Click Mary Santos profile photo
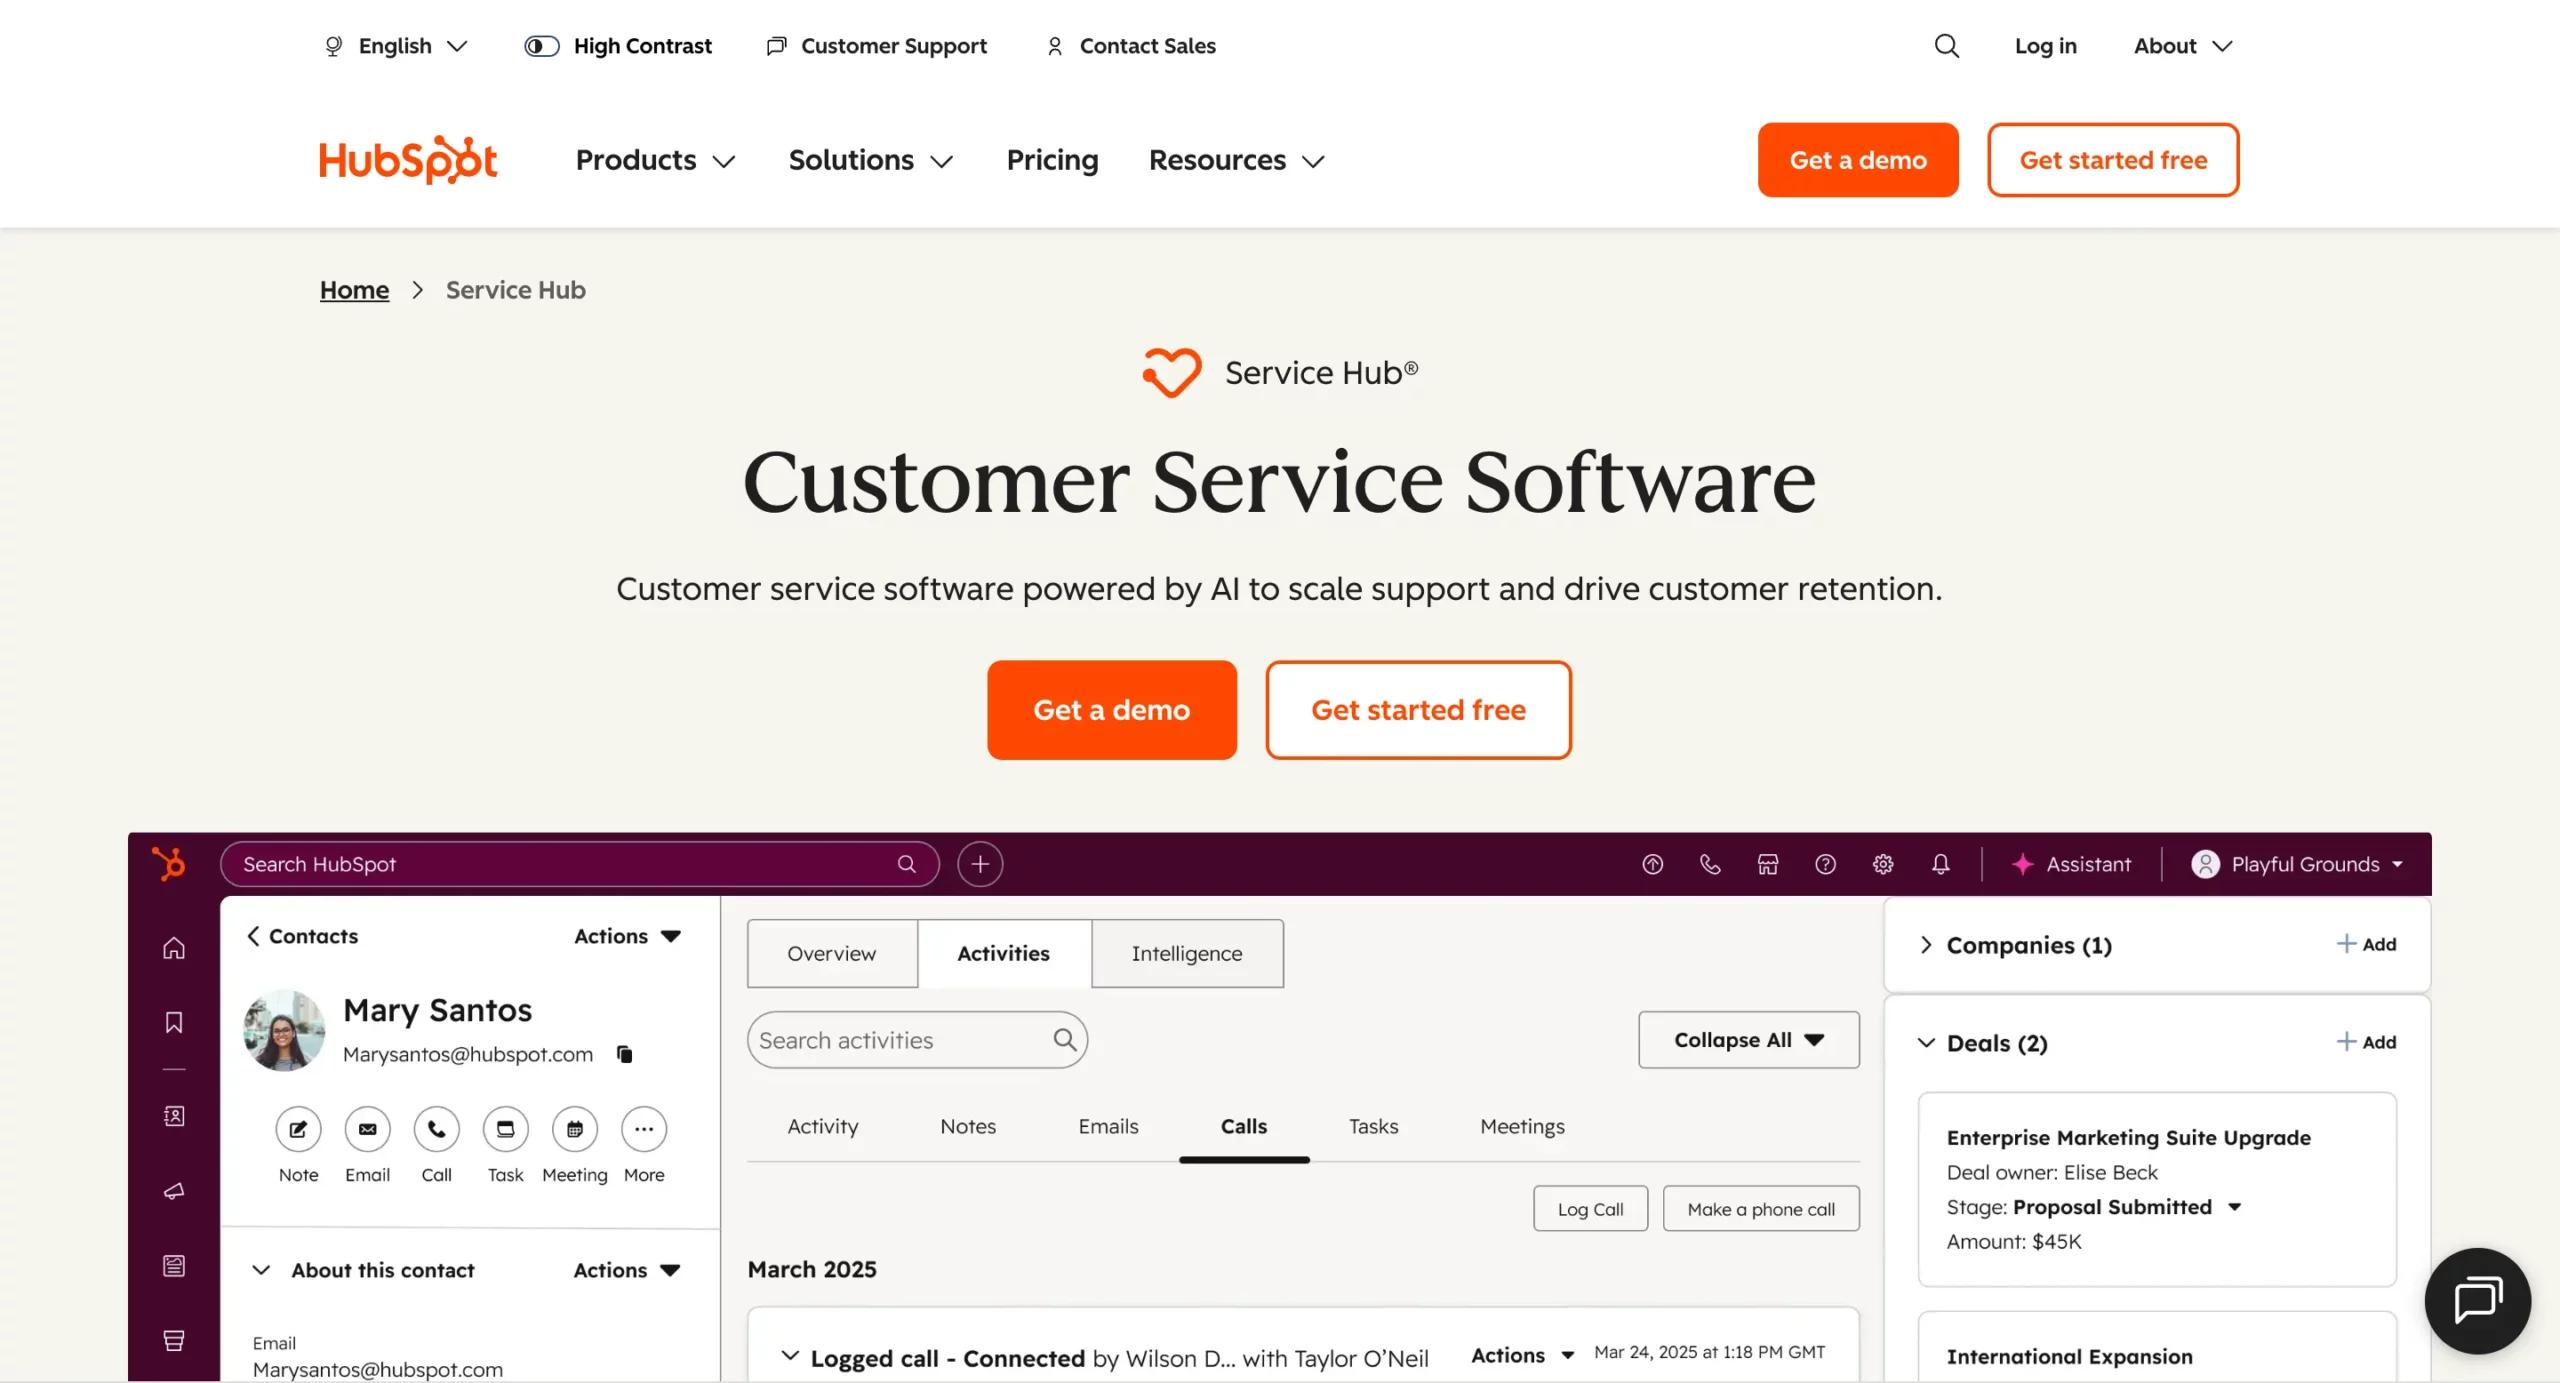Screen dimensions: 2560x1383 tap(284, 1030)
